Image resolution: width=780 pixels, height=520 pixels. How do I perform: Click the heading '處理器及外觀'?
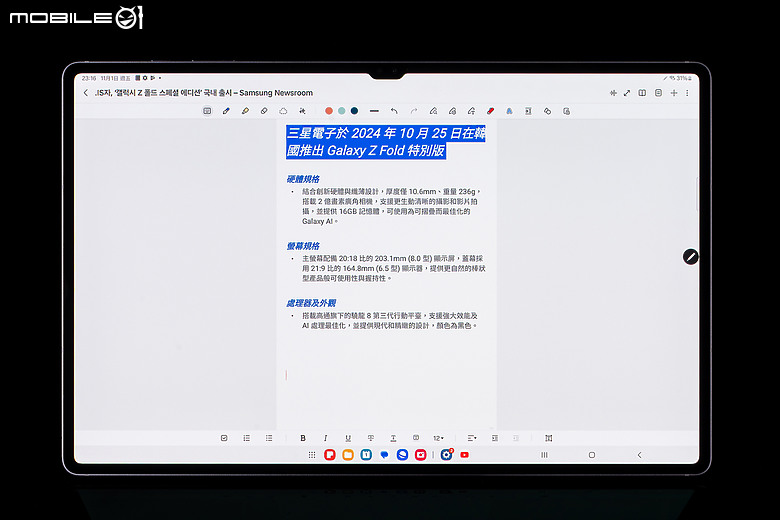coord(311,303)
